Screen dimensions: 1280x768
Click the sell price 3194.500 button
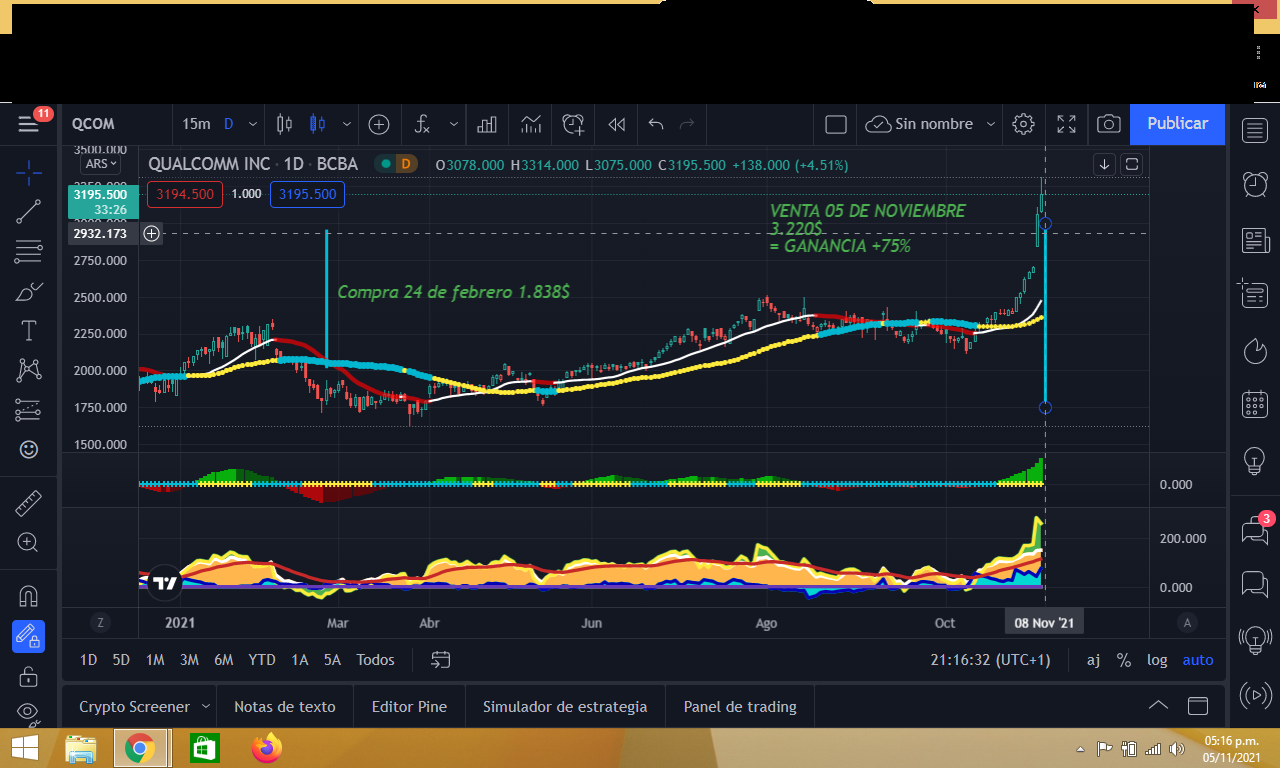[x=184, y=194]
